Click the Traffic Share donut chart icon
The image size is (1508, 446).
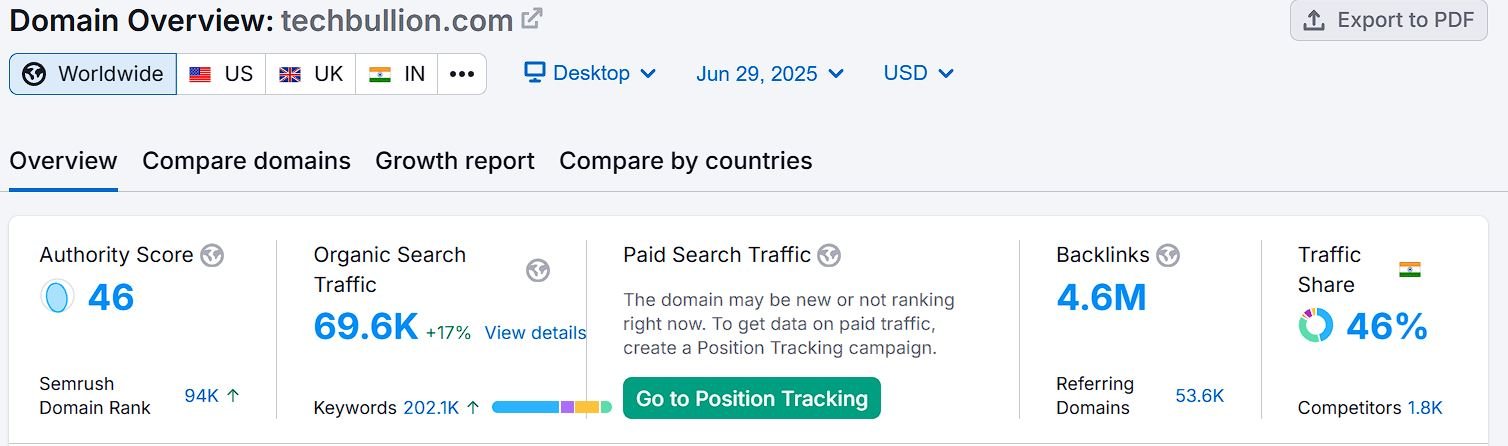1316,326
